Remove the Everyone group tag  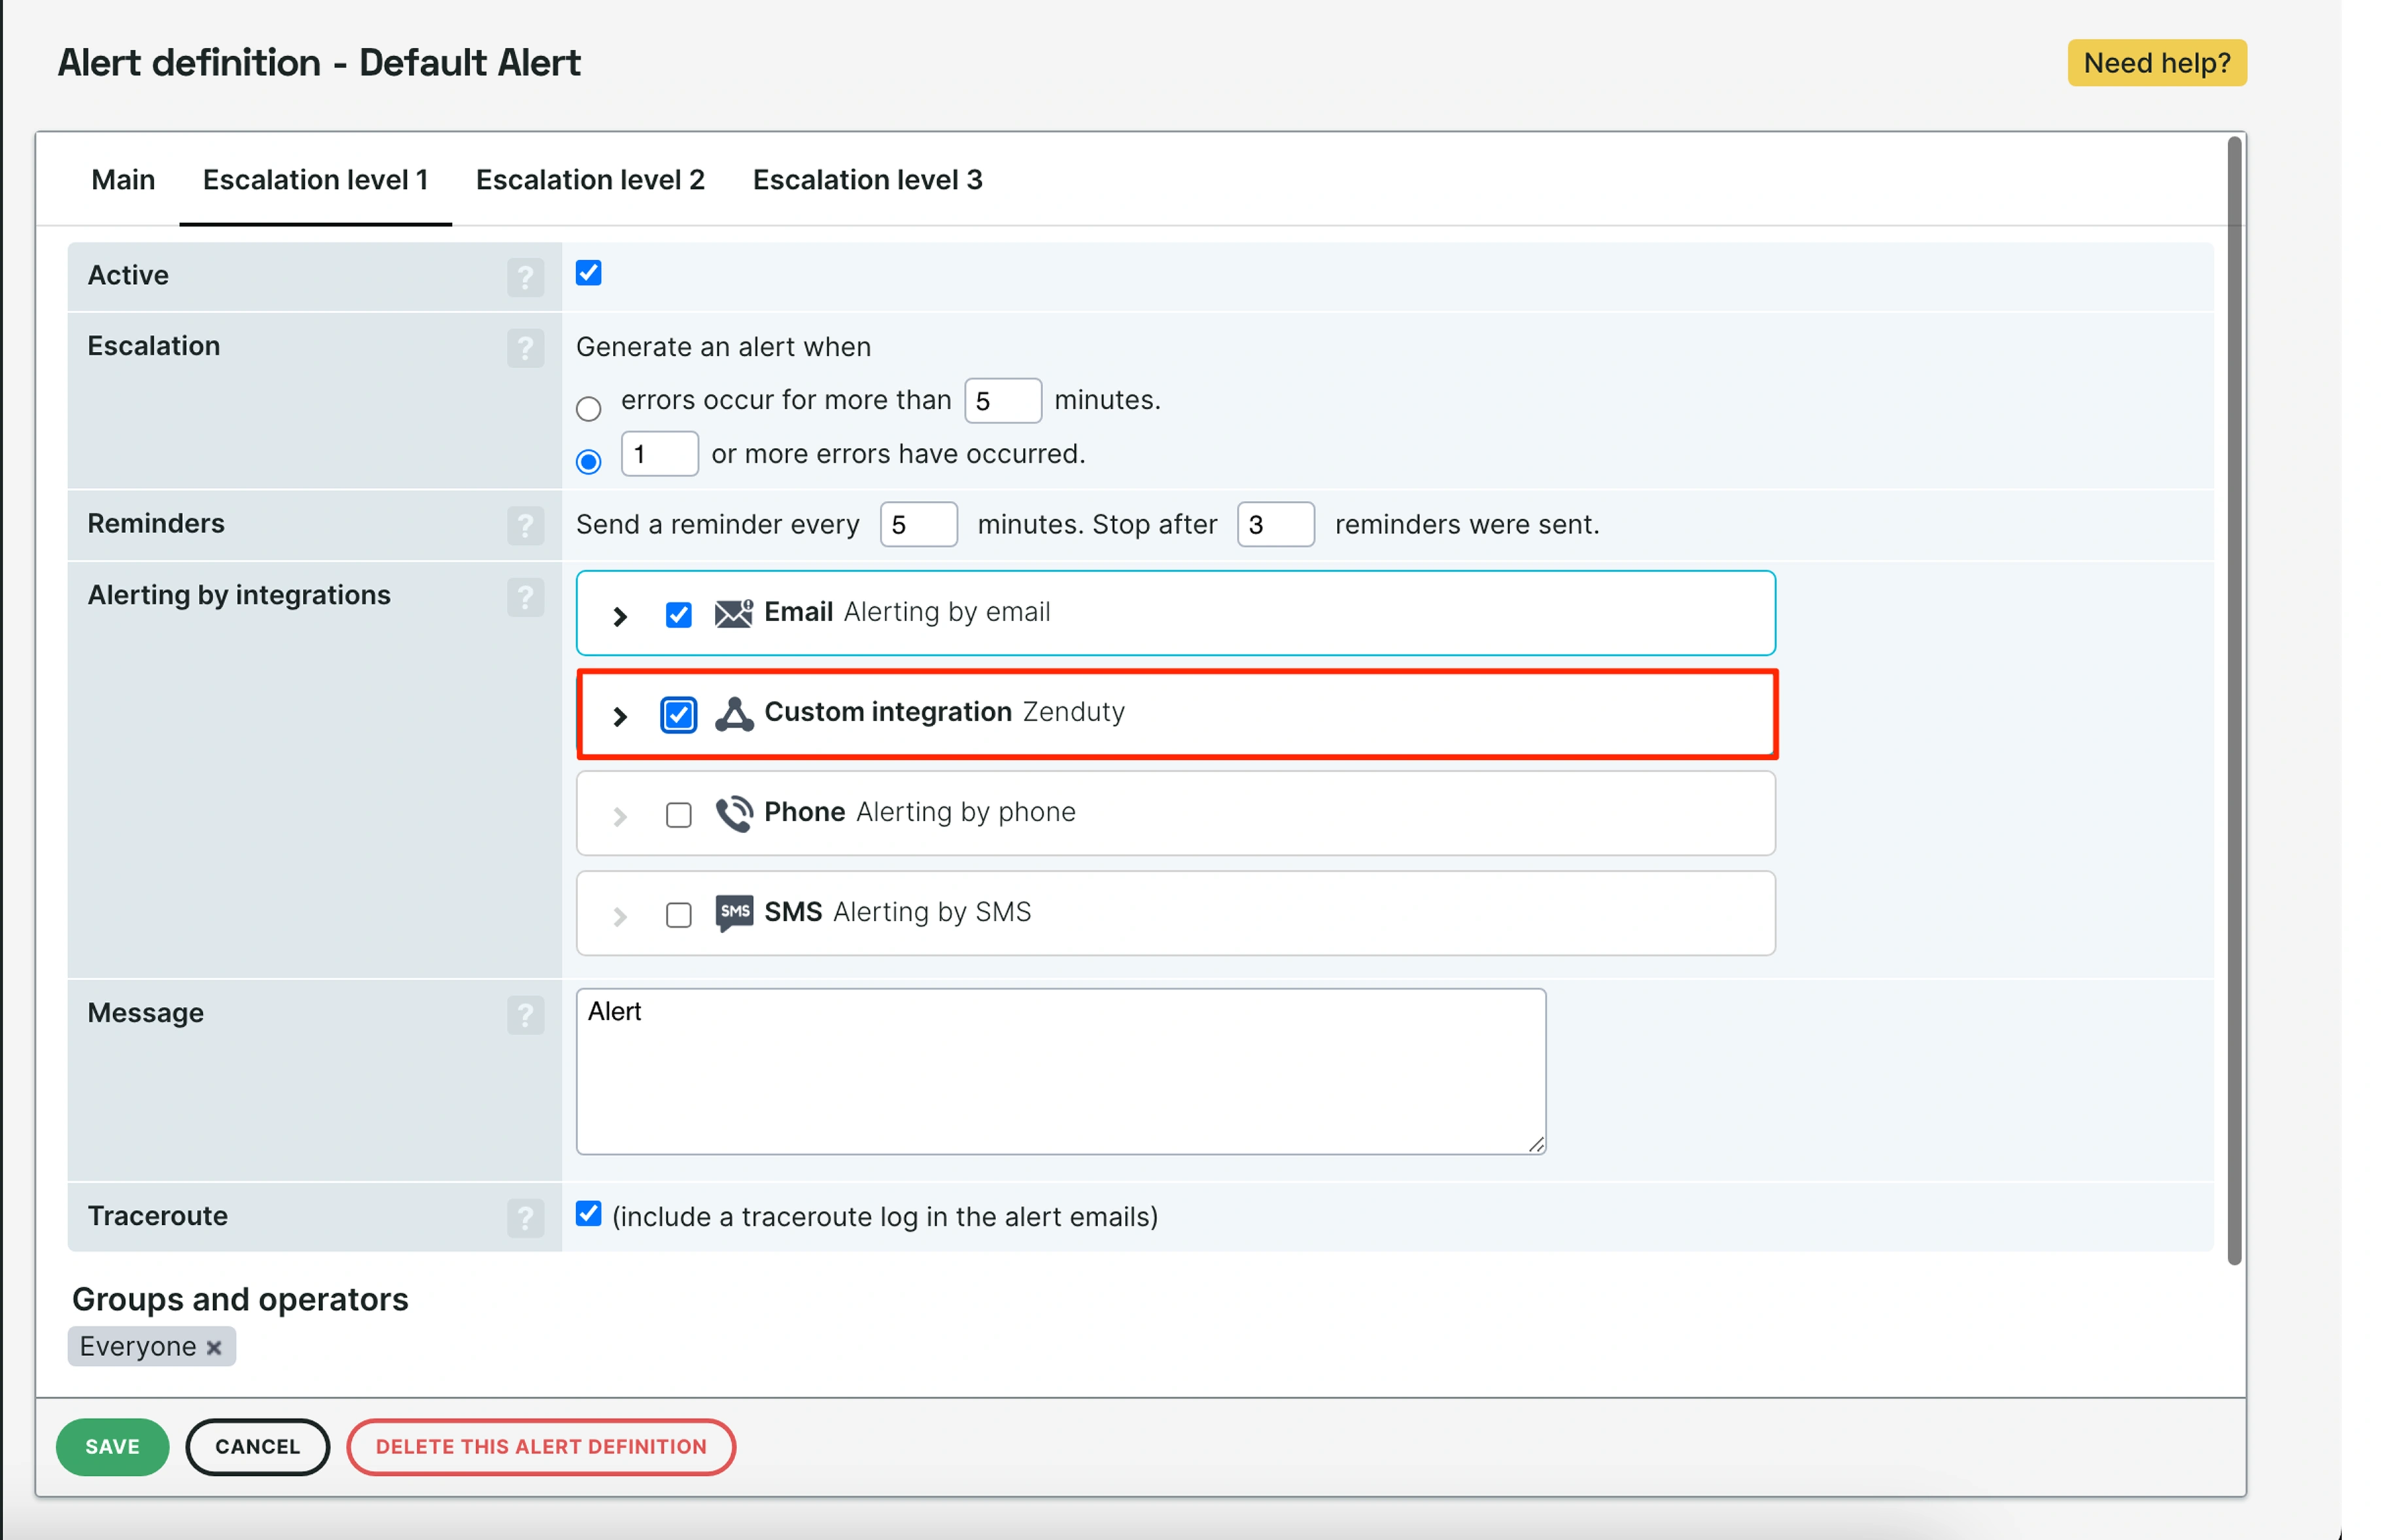point(214,1348)
